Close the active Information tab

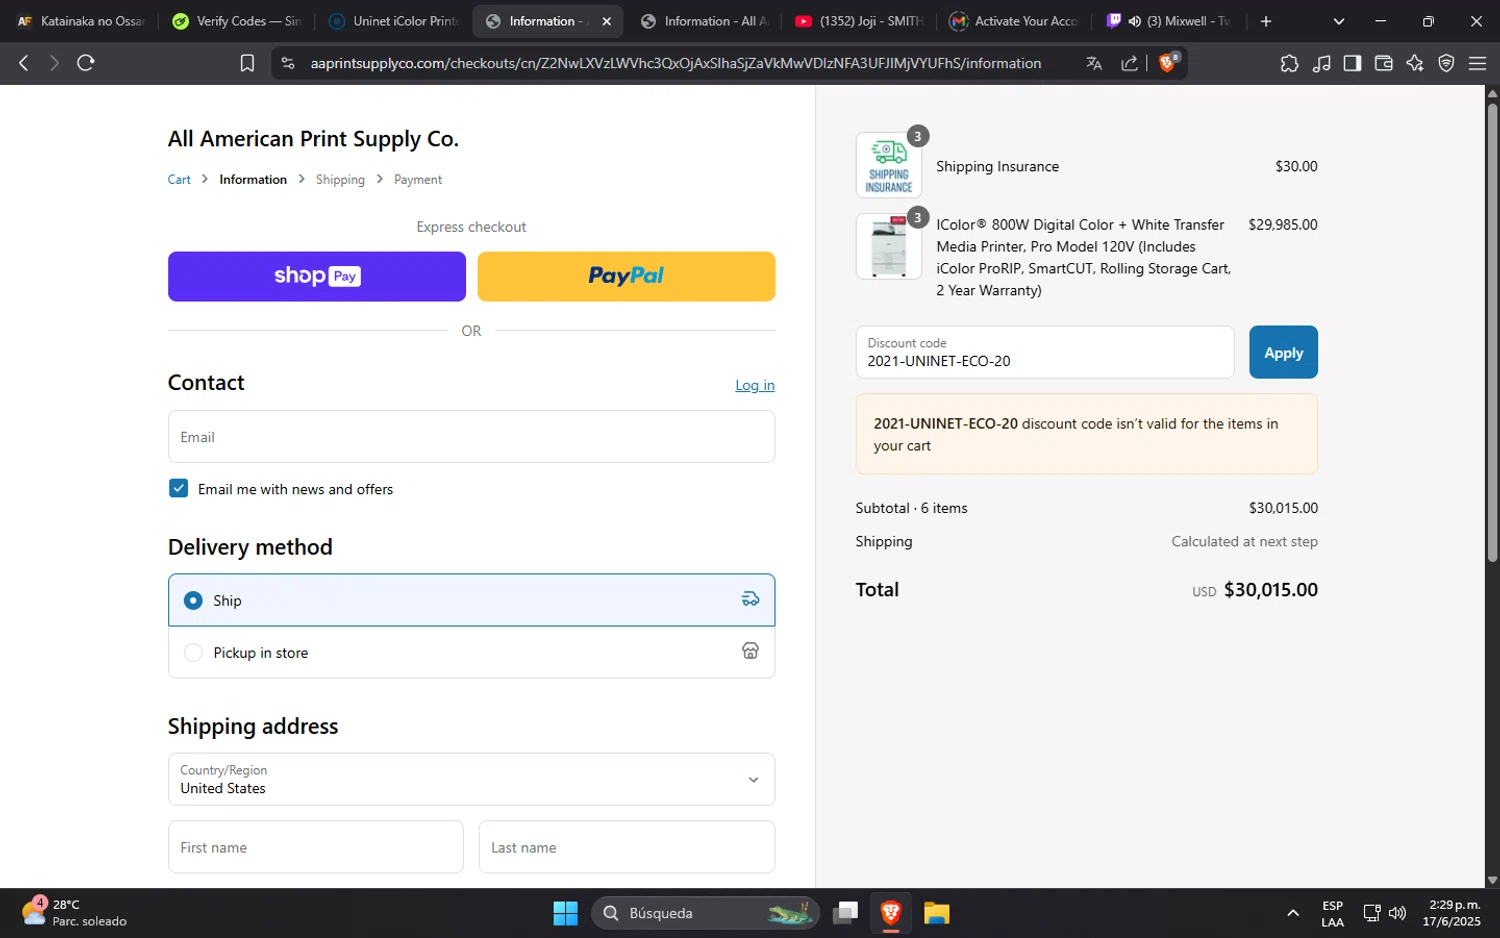(606, 21)
